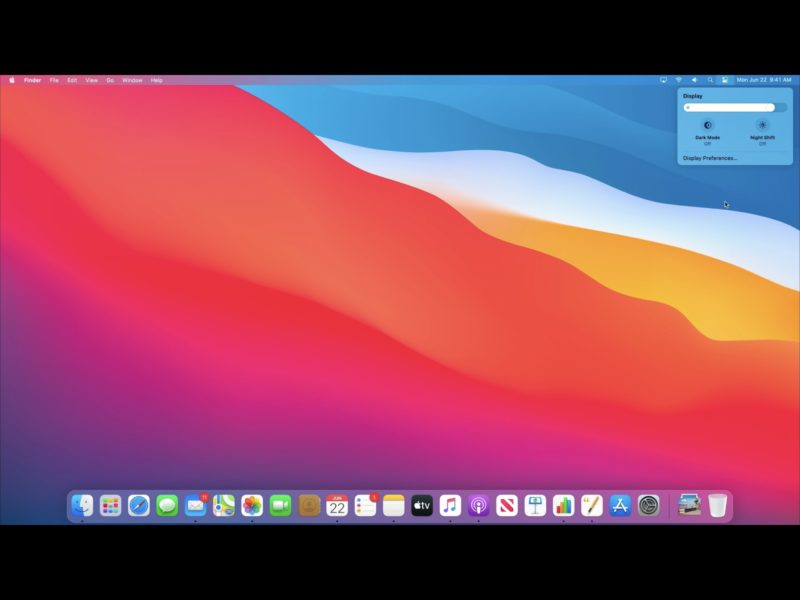This screenshot has width=800, height=600.
Task: Open the Notes app in the Dock
Action: 393,506
